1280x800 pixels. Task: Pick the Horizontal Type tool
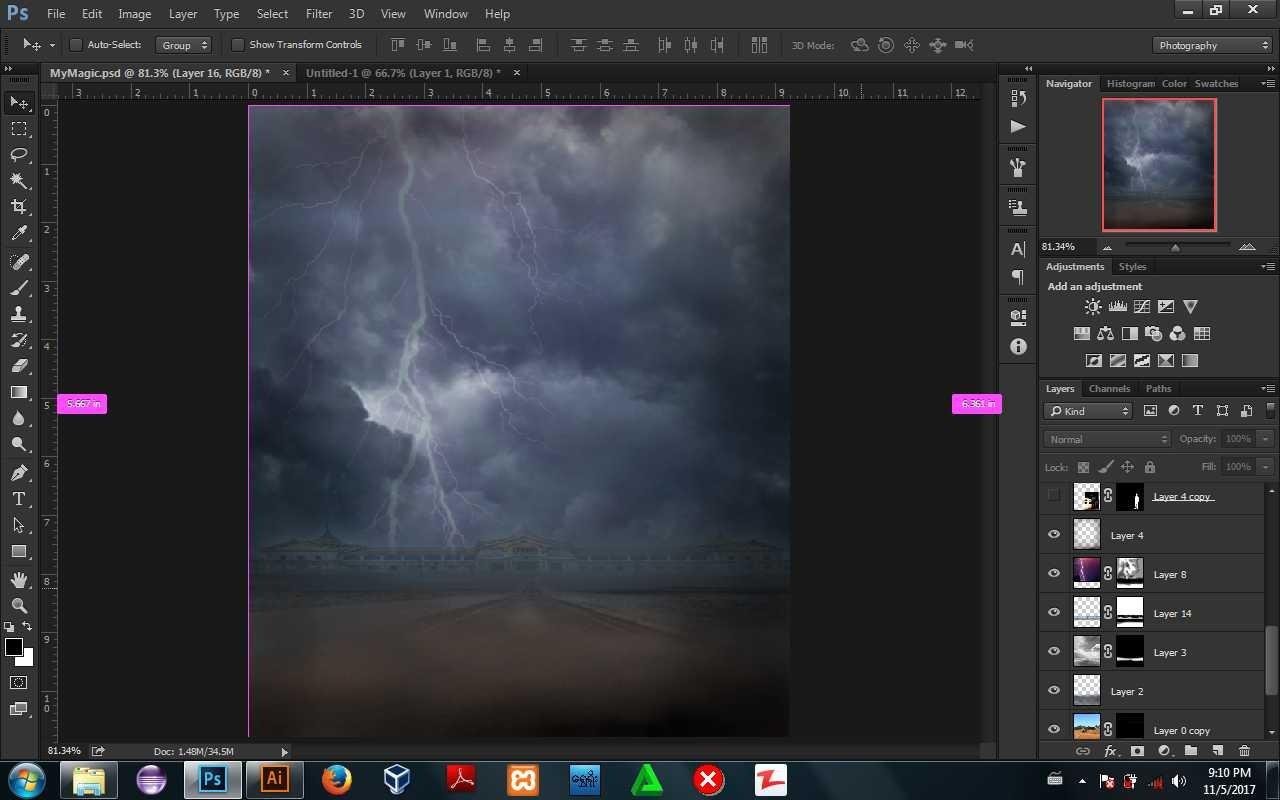[19, 499]
